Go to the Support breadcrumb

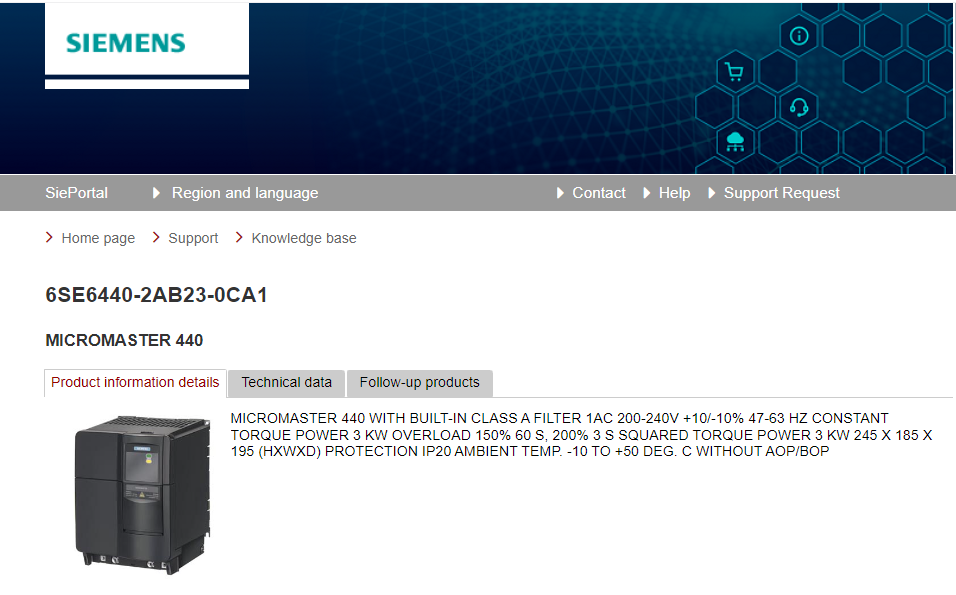[193, 238]
